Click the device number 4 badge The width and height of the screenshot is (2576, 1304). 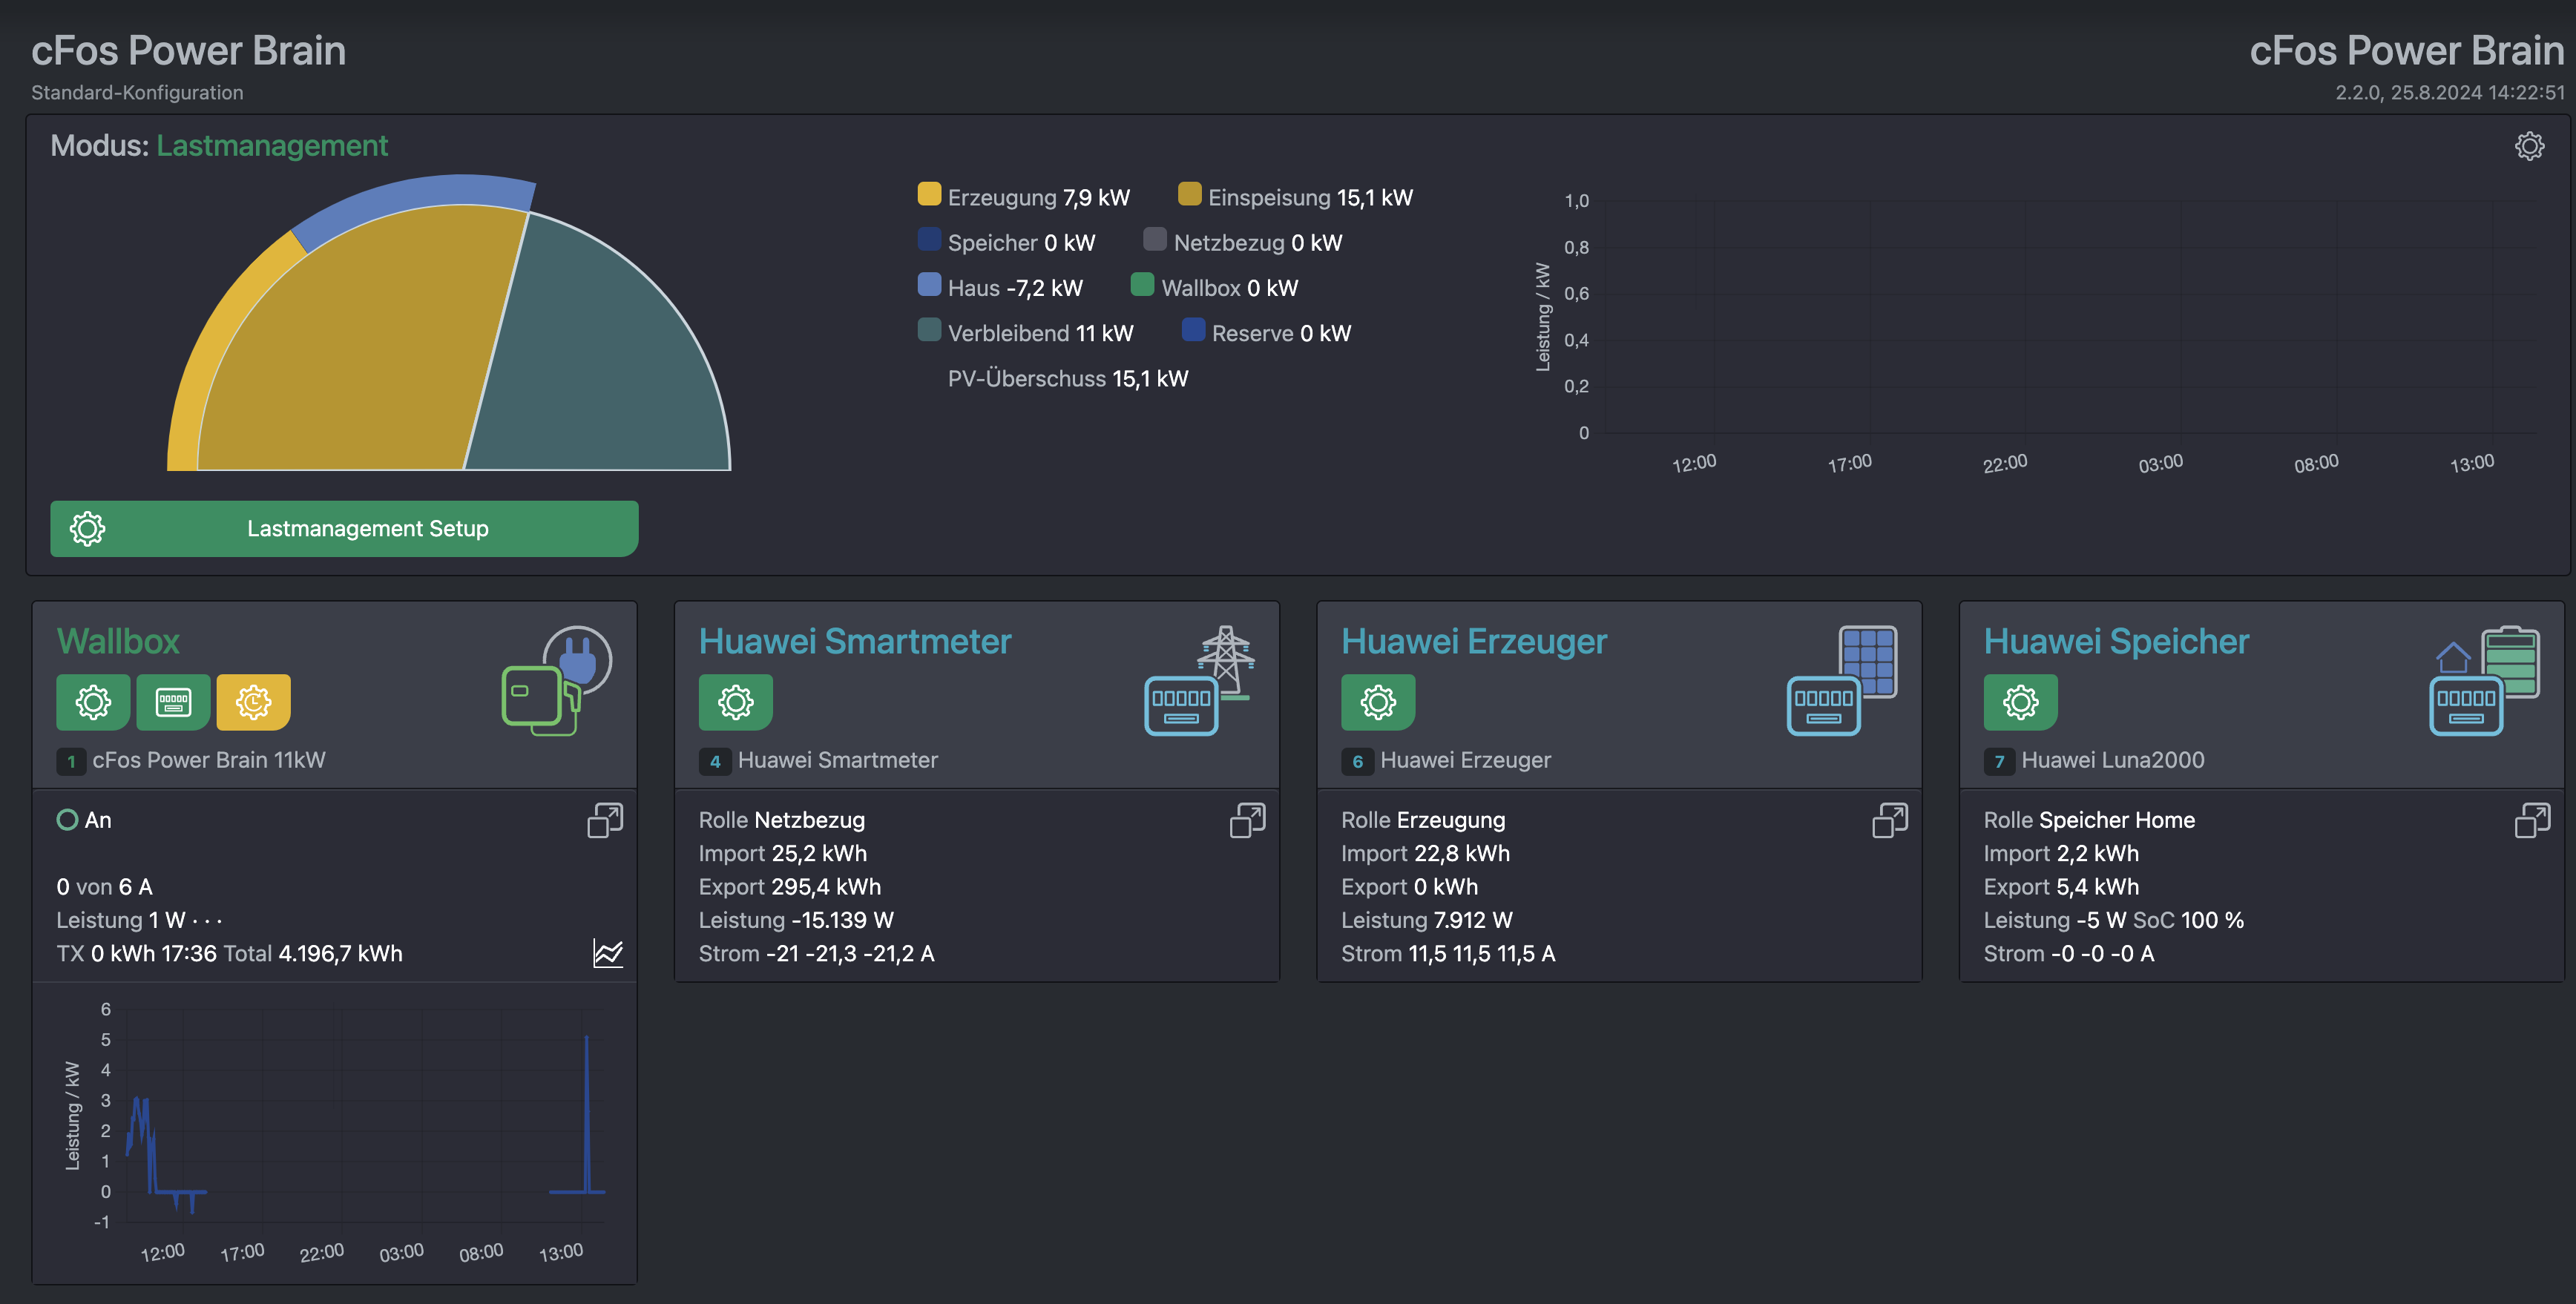pyautogui.click(x=714, y=761)
